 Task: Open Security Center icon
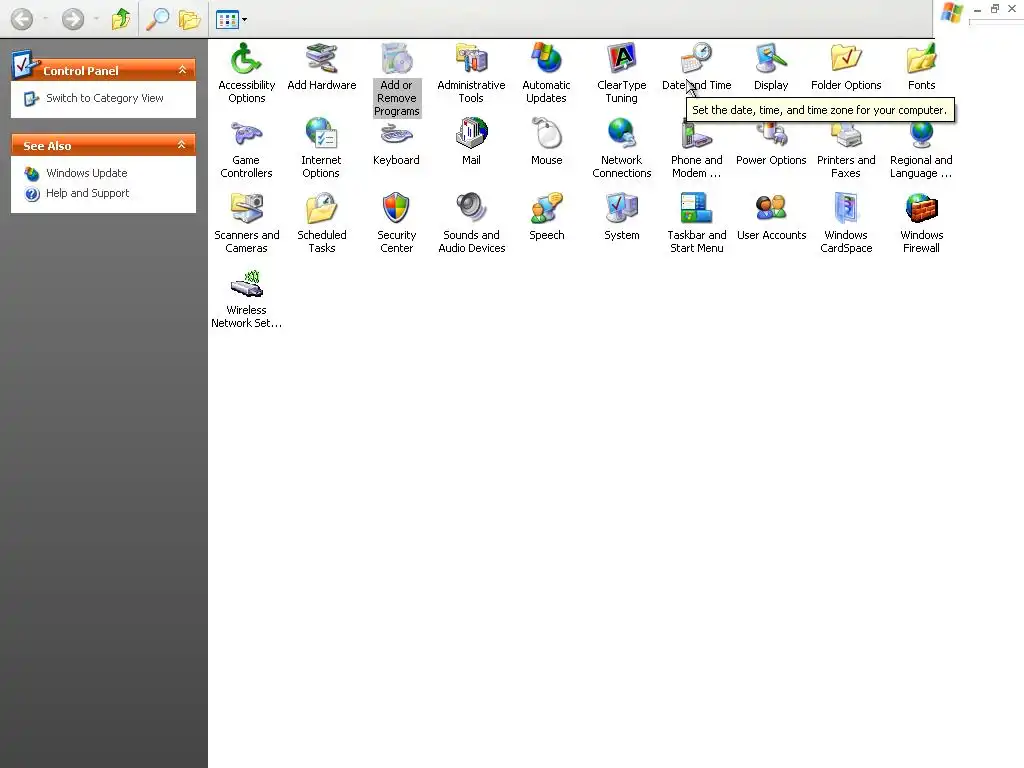(x=396, y=223)
